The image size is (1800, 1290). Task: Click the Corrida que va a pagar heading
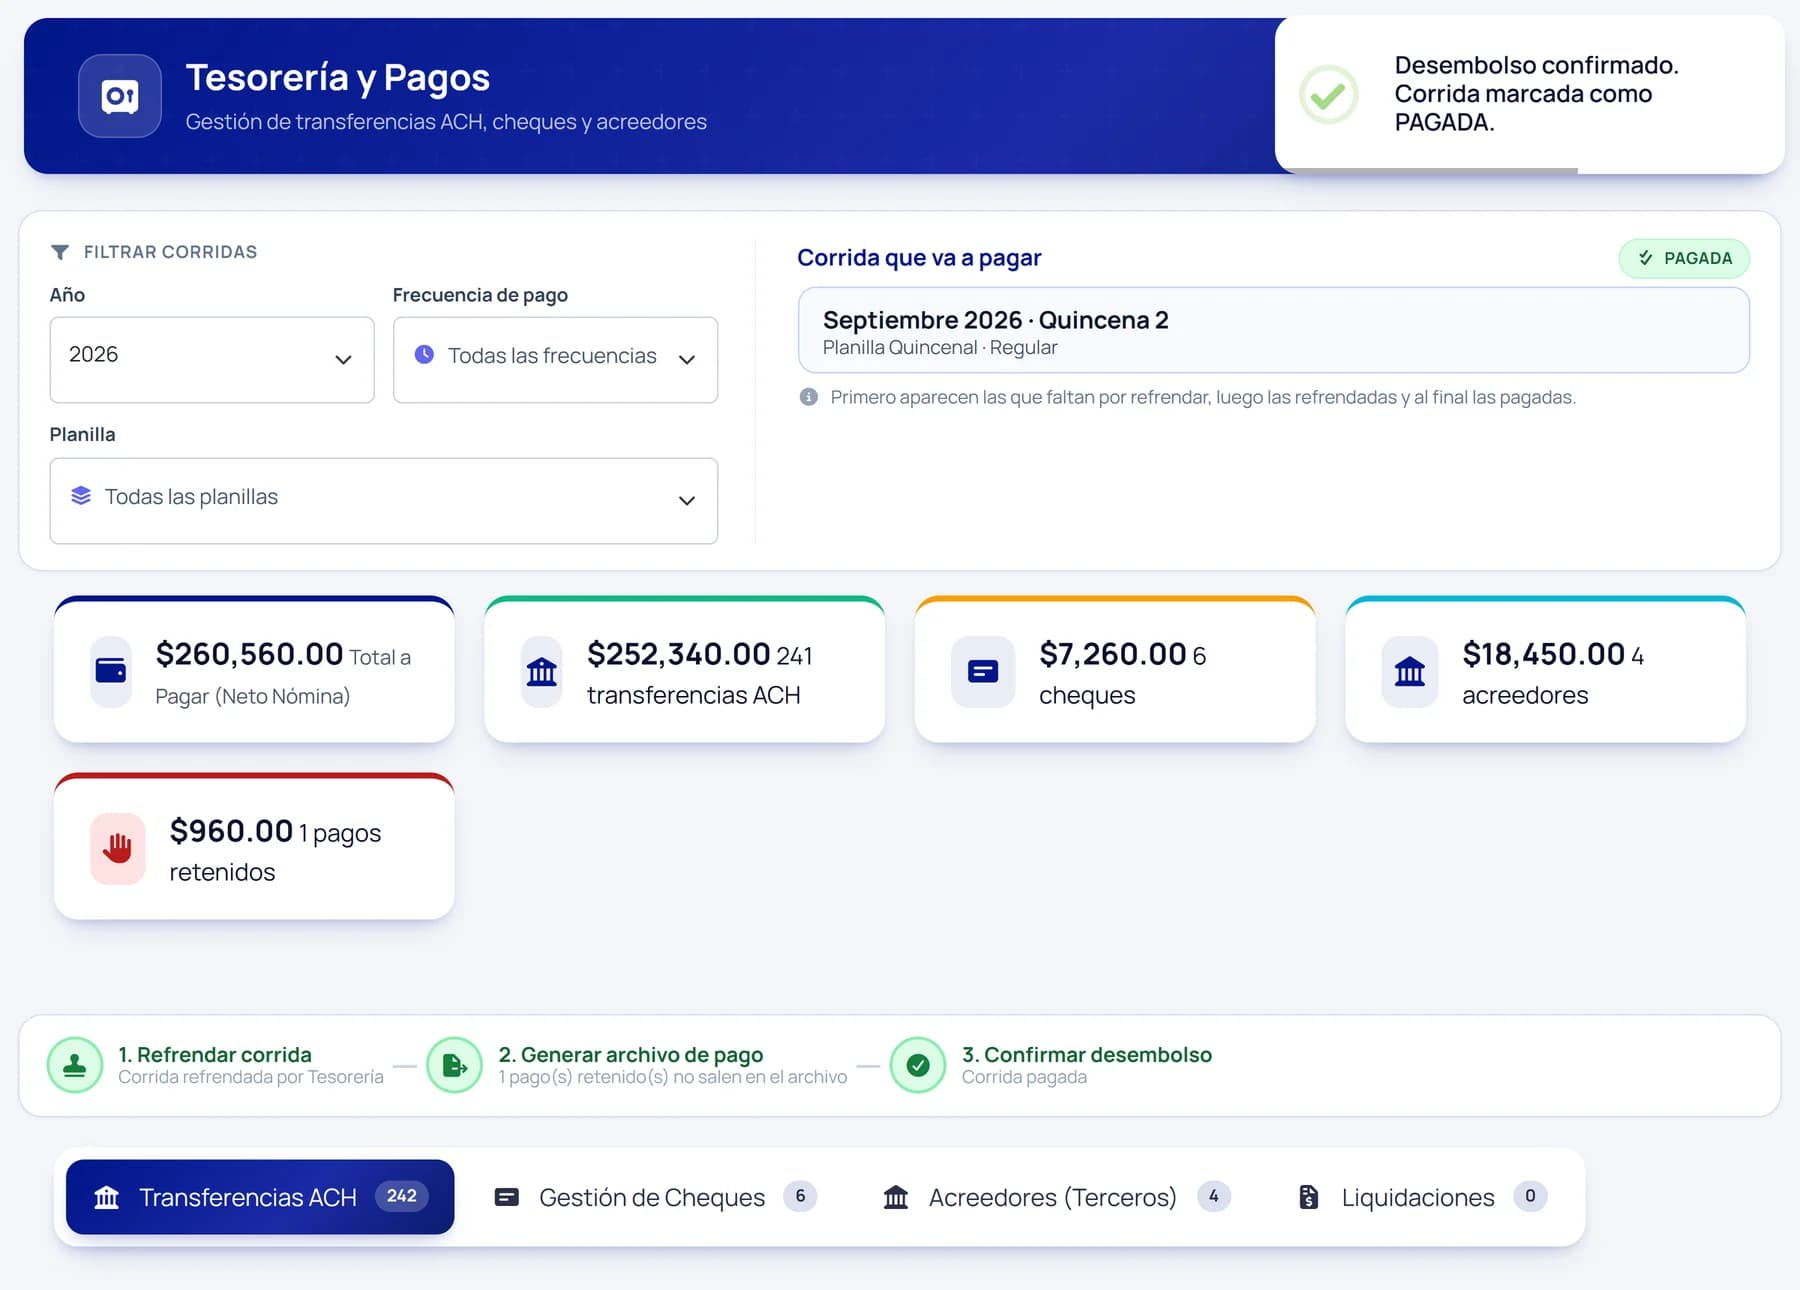[919, 258]
